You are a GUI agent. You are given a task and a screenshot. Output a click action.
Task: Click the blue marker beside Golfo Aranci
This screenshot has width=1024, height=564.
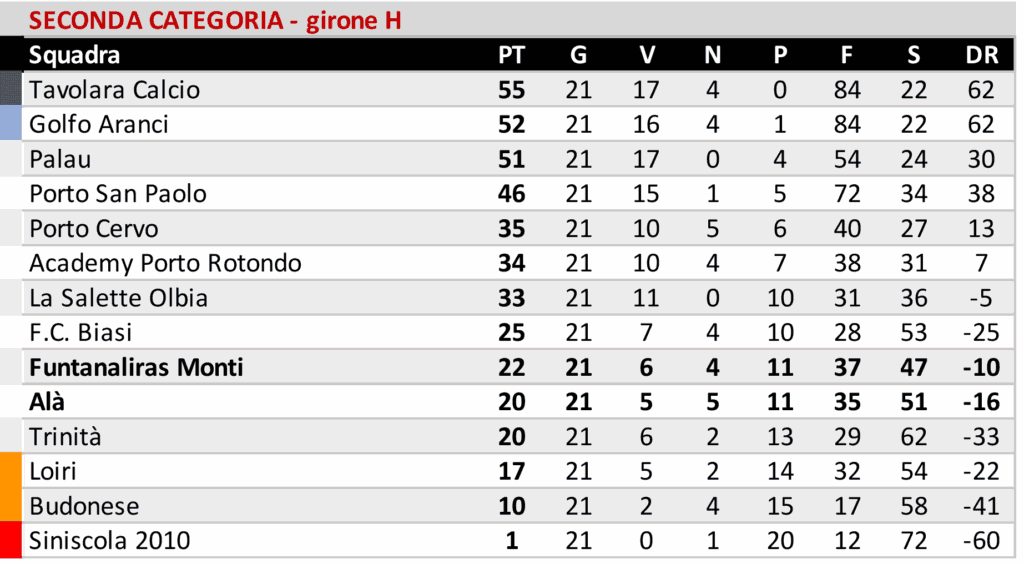coord(11,124)
